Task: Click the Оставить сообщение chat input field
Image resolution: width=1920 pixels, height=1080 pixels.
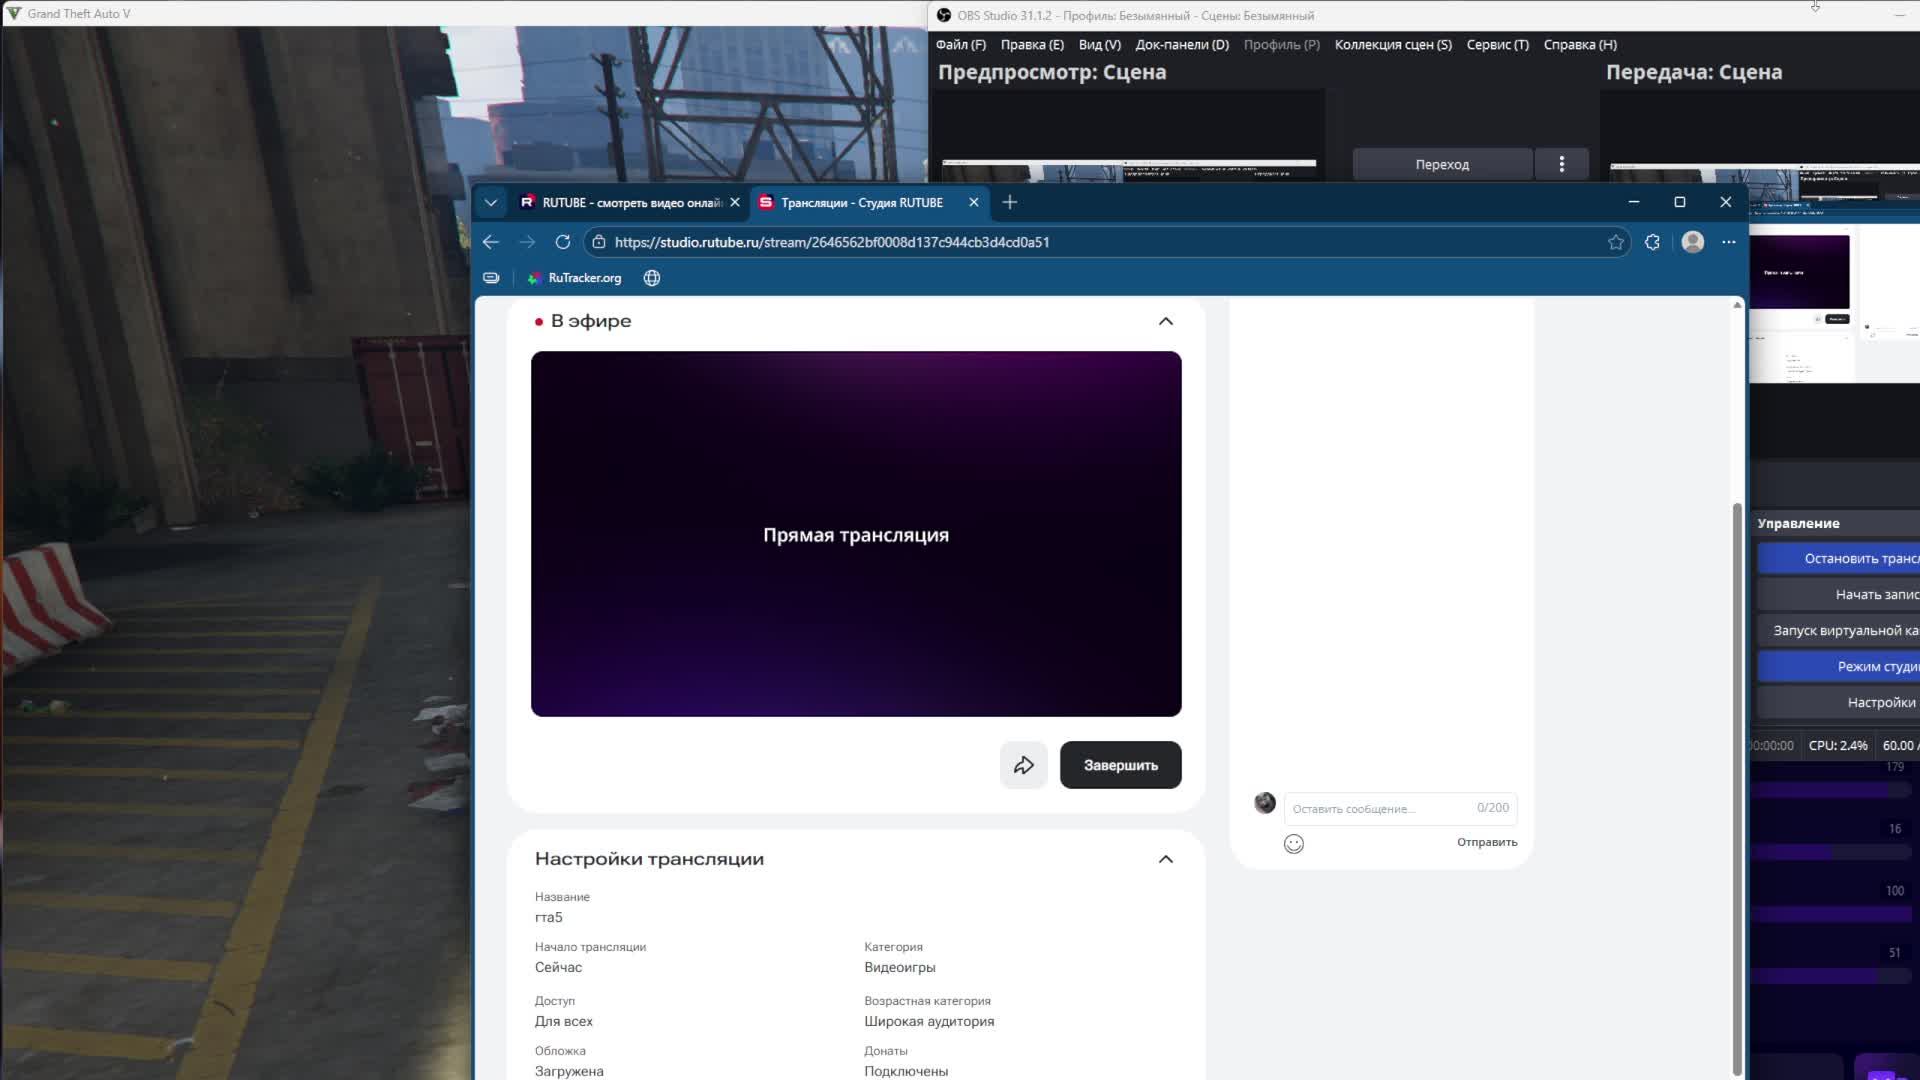Action: click(x=1380, y=808)
